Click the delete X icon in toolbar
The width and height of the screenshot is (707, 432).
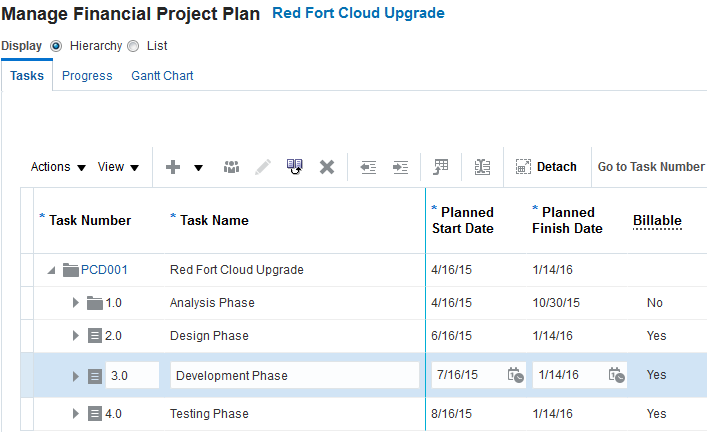coord(326,167)
